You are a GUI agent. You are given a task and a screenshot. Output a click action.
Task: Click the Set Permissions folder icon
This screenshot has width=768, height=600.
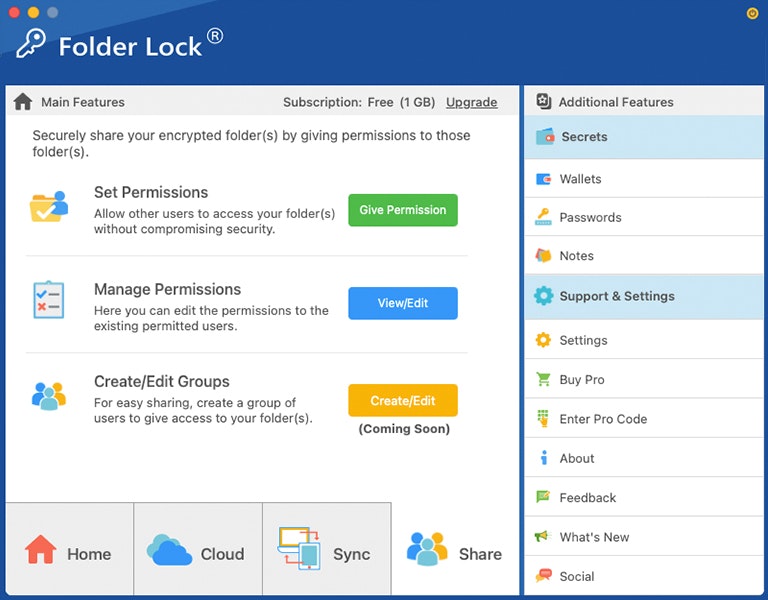pos(48,206)
